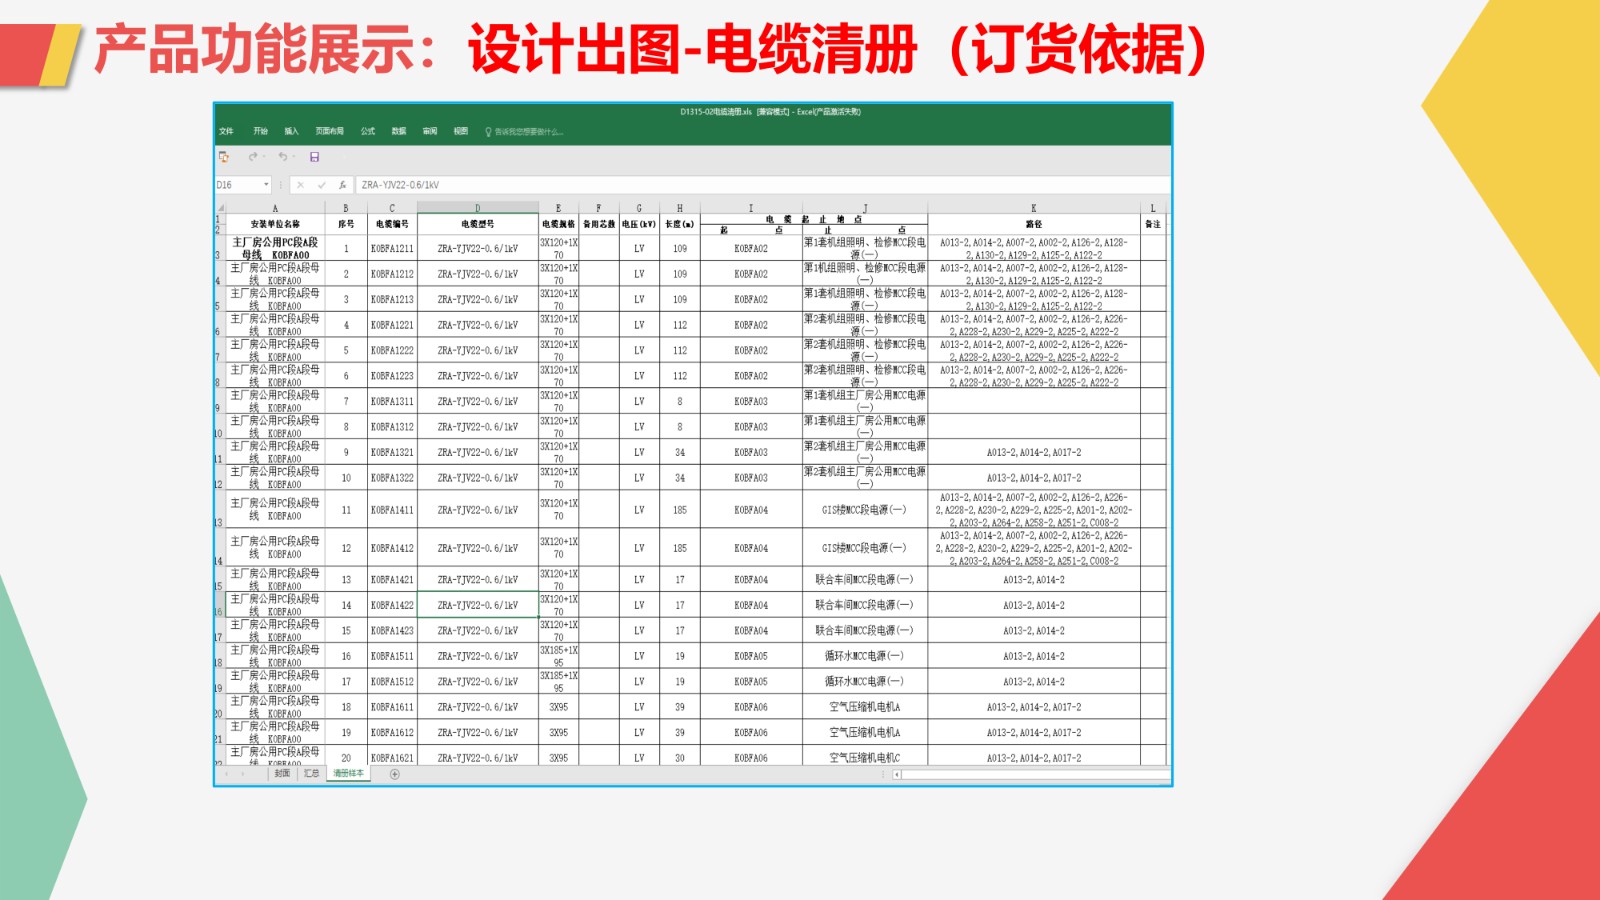Click the 备注 header cell

tap(1153, 224)
